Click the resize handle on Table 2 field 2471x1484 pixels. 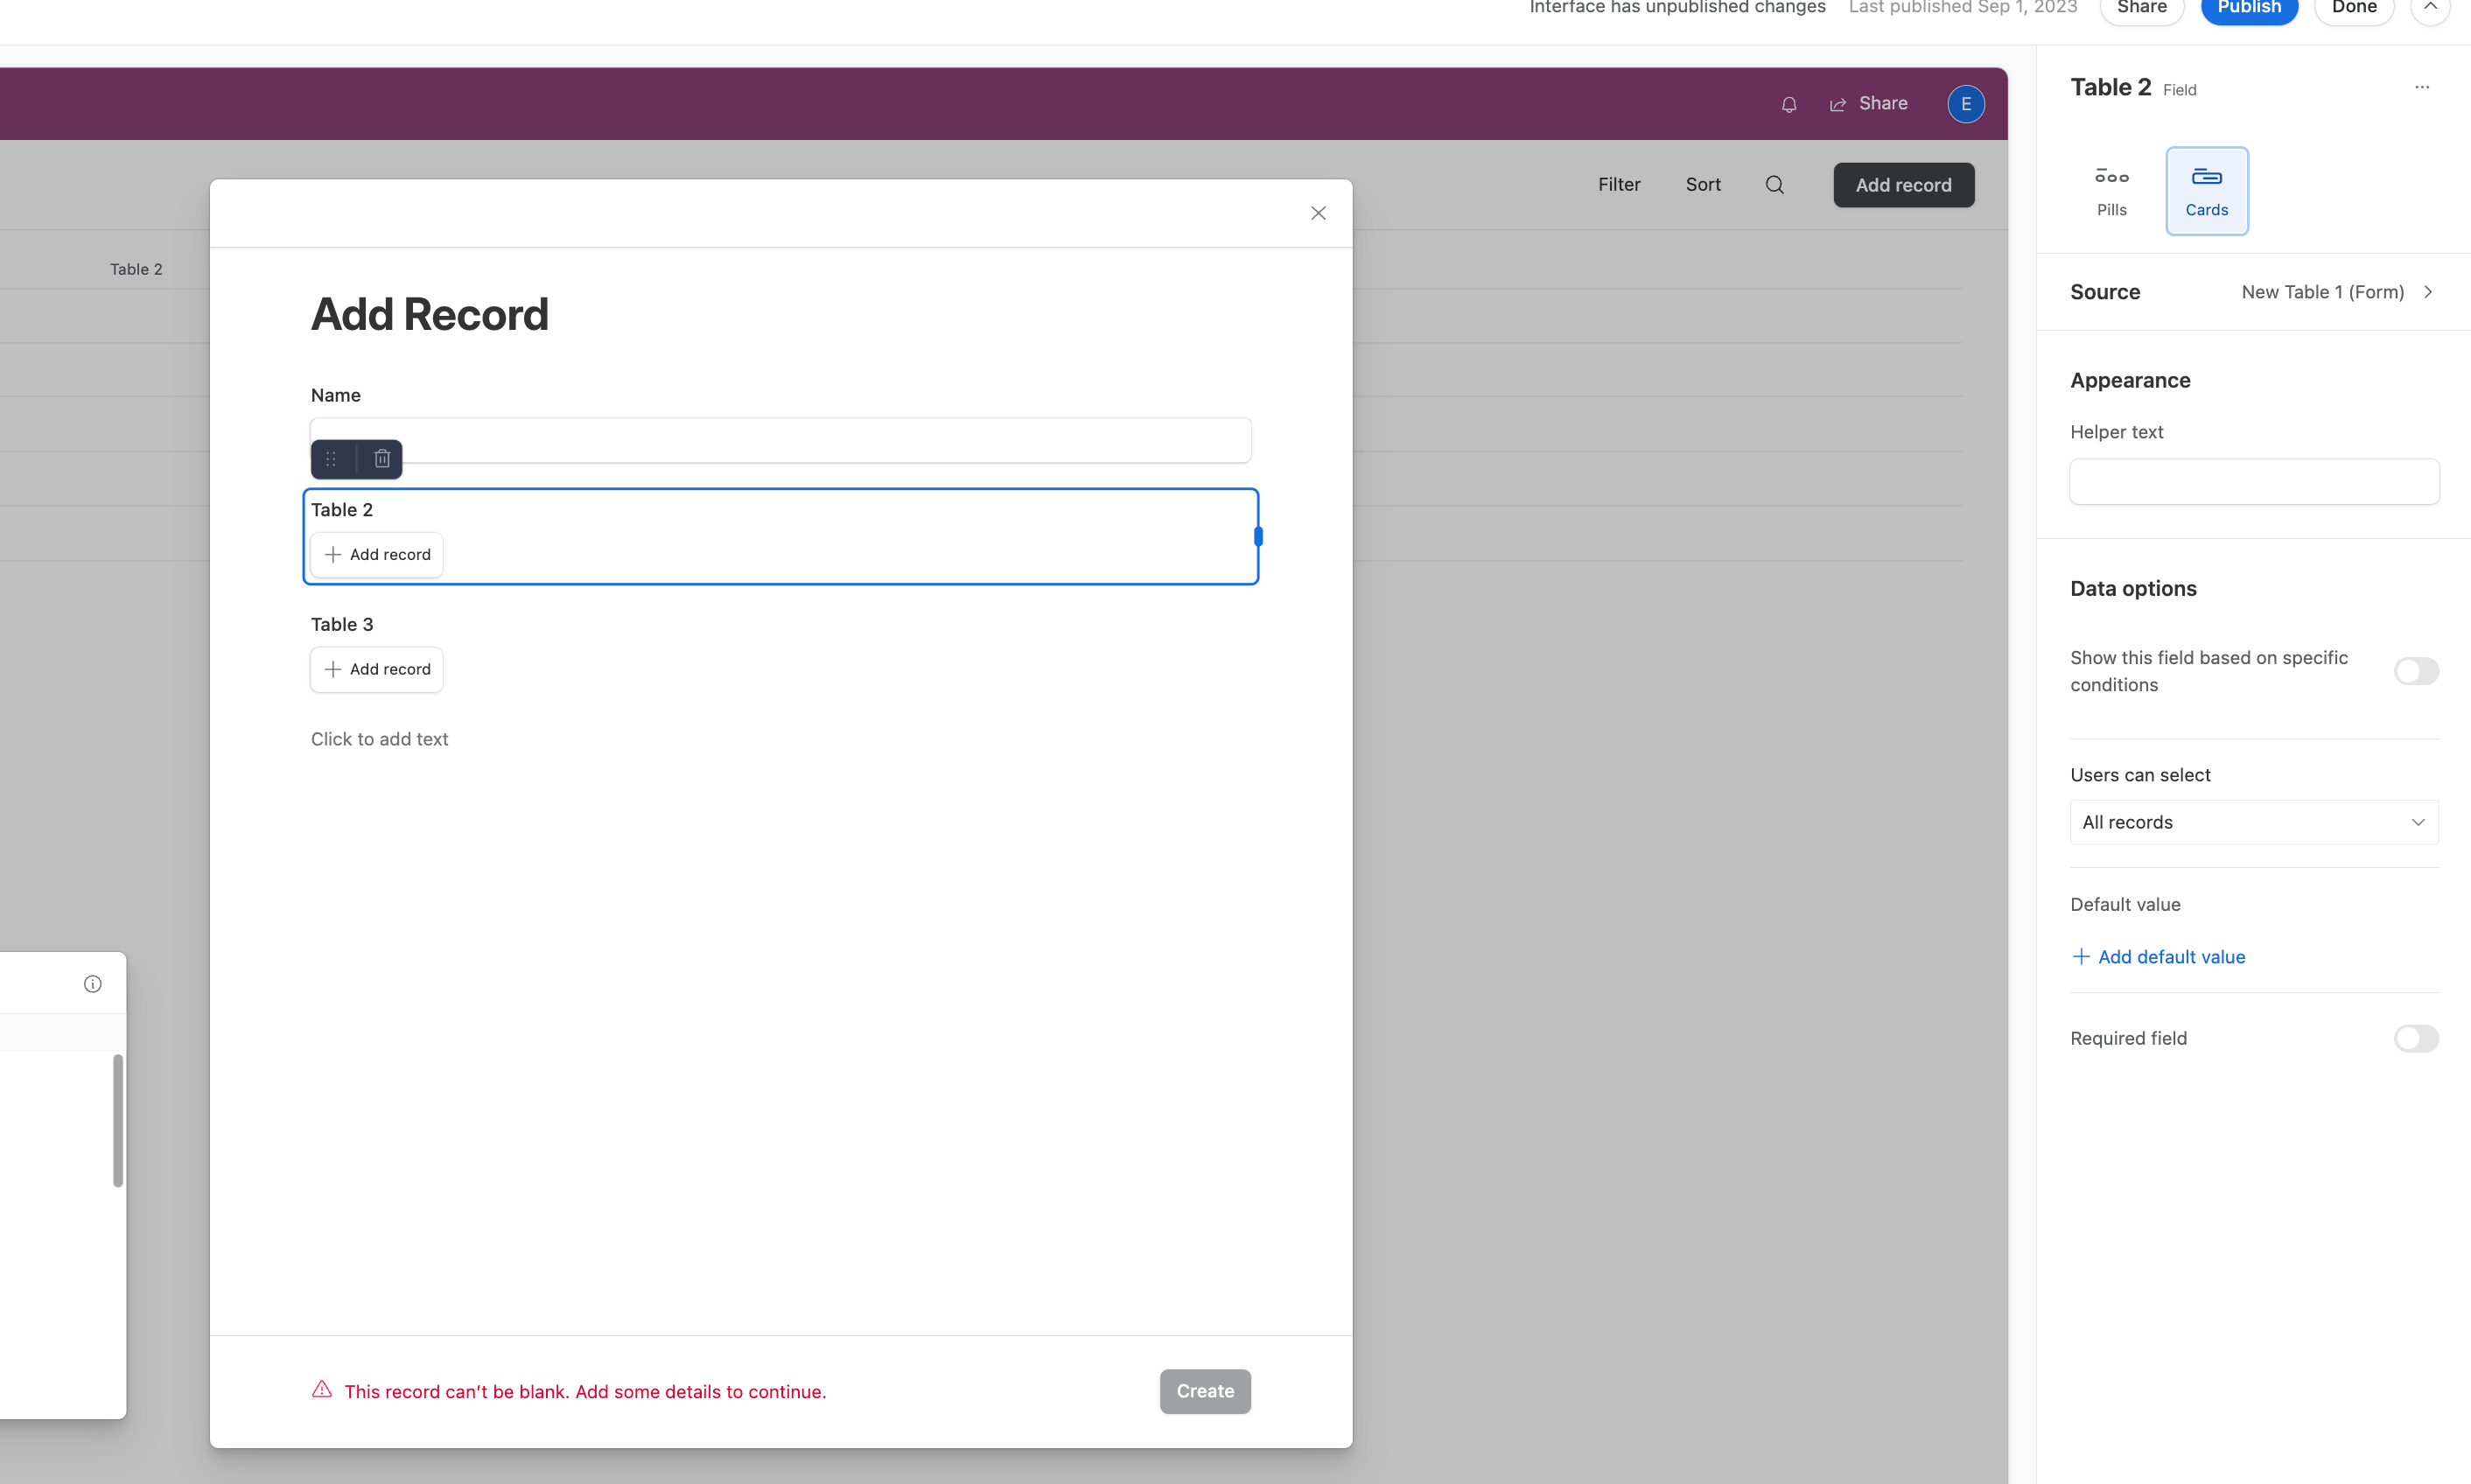tap(1258, 537)
